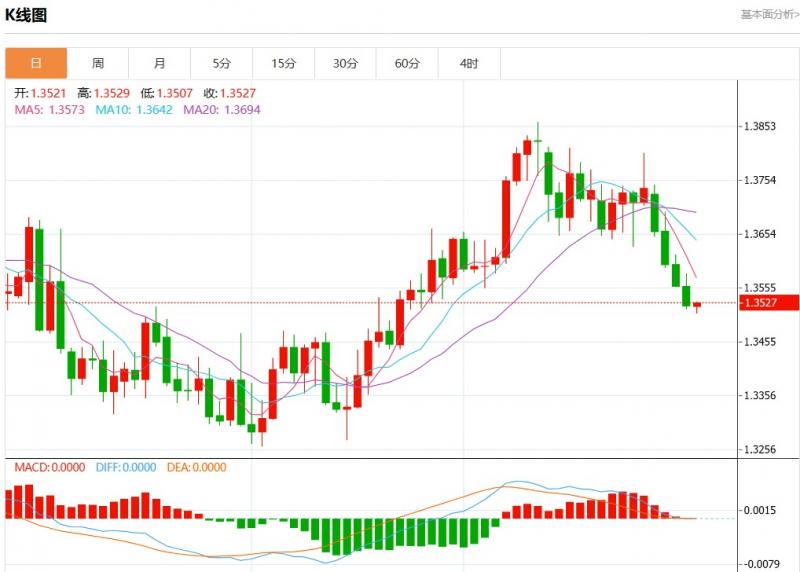
Task: Switch to the 4时 four-hour tab
Action: [469, 63]
